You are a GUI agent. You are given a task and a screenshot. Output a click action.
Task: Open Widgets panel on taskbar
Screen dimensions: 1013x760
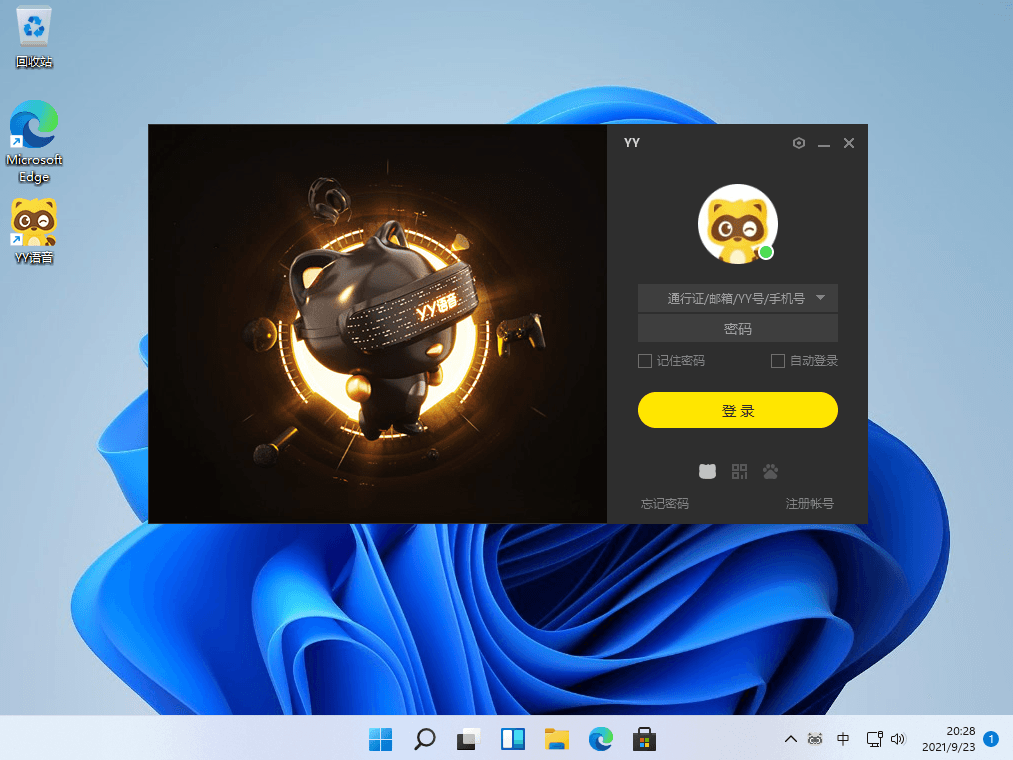coord(513,739)
